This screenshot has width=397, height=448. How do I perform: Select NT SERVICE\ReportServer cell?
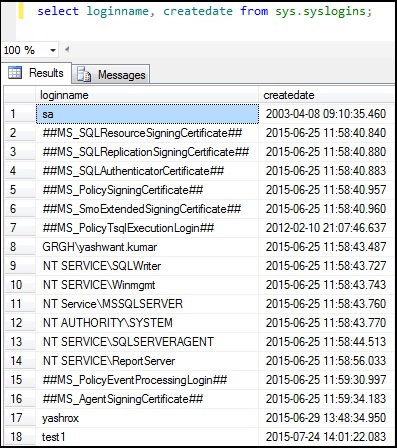[147, 361]
